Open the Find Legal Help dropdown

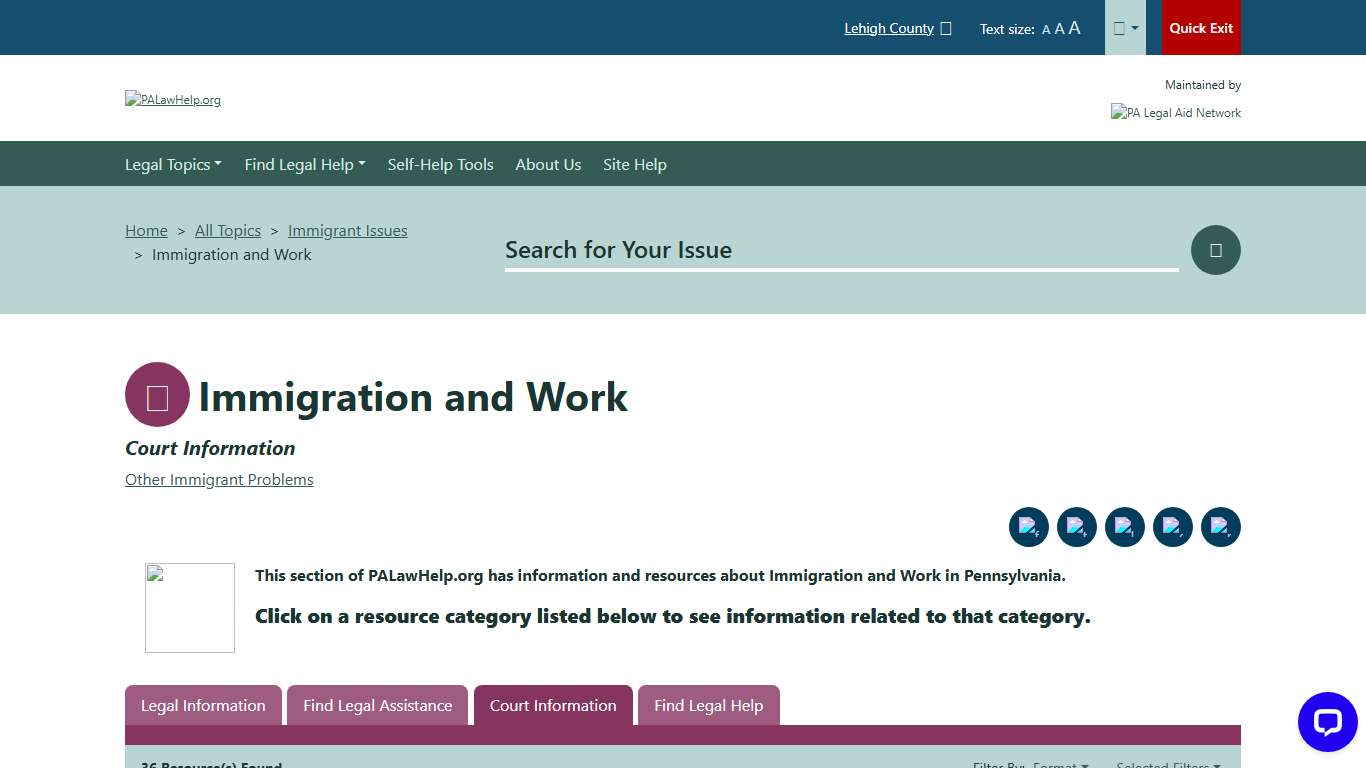point(304,164)
